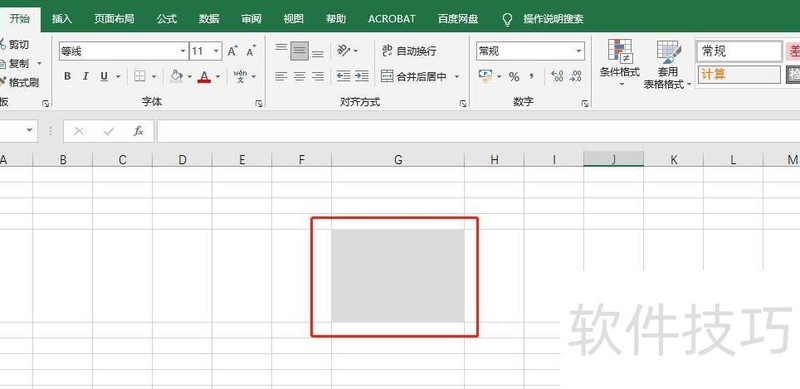Image resolution: width=800 pixels, height=389 pixels.
Task: Open the 视图 tab
Action: tap(293, 19)
